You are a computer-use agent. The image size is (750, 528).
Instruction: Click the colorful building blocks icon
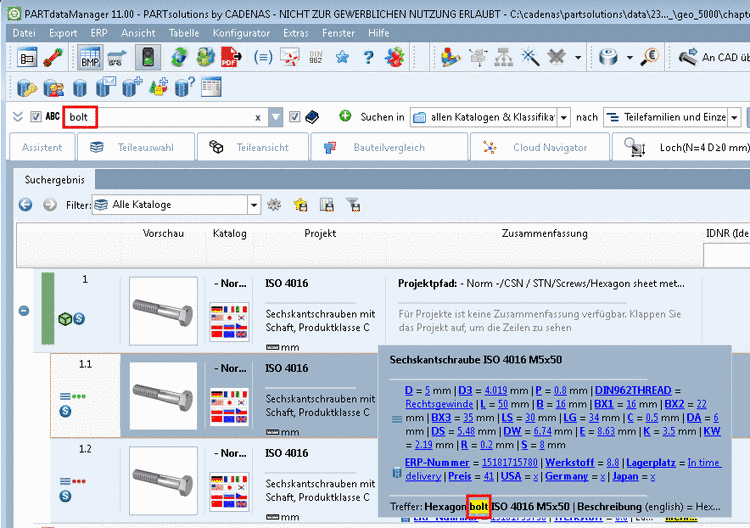(450, 57)
